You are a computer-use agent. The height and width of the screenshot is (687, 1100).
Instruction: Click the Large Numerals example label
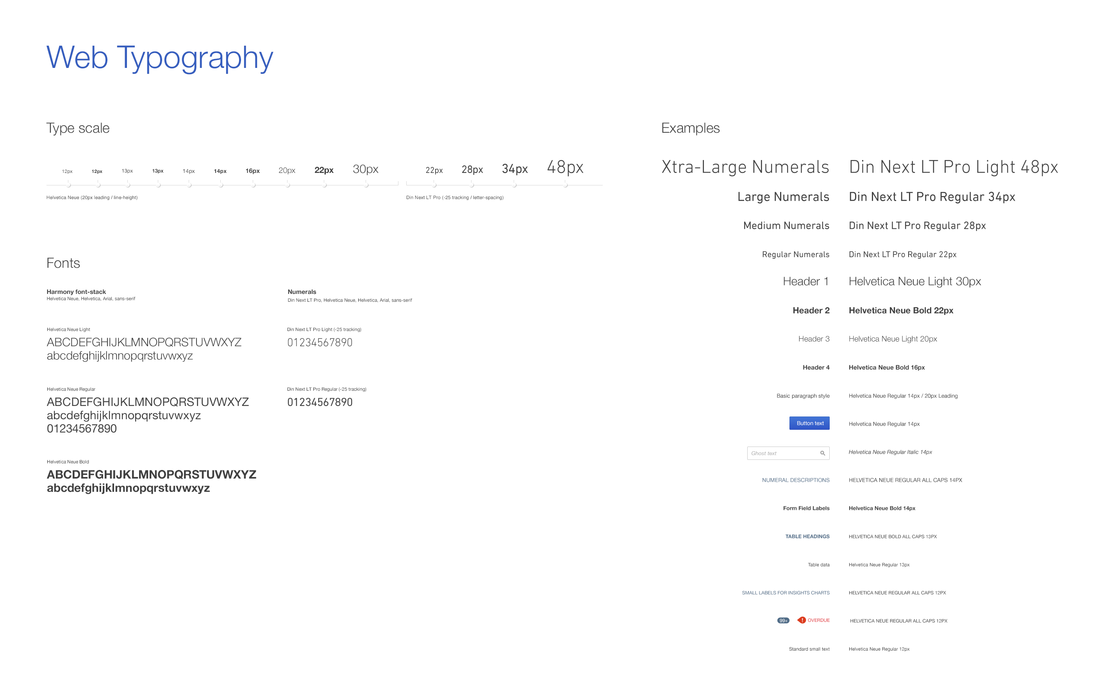[783, 197]
